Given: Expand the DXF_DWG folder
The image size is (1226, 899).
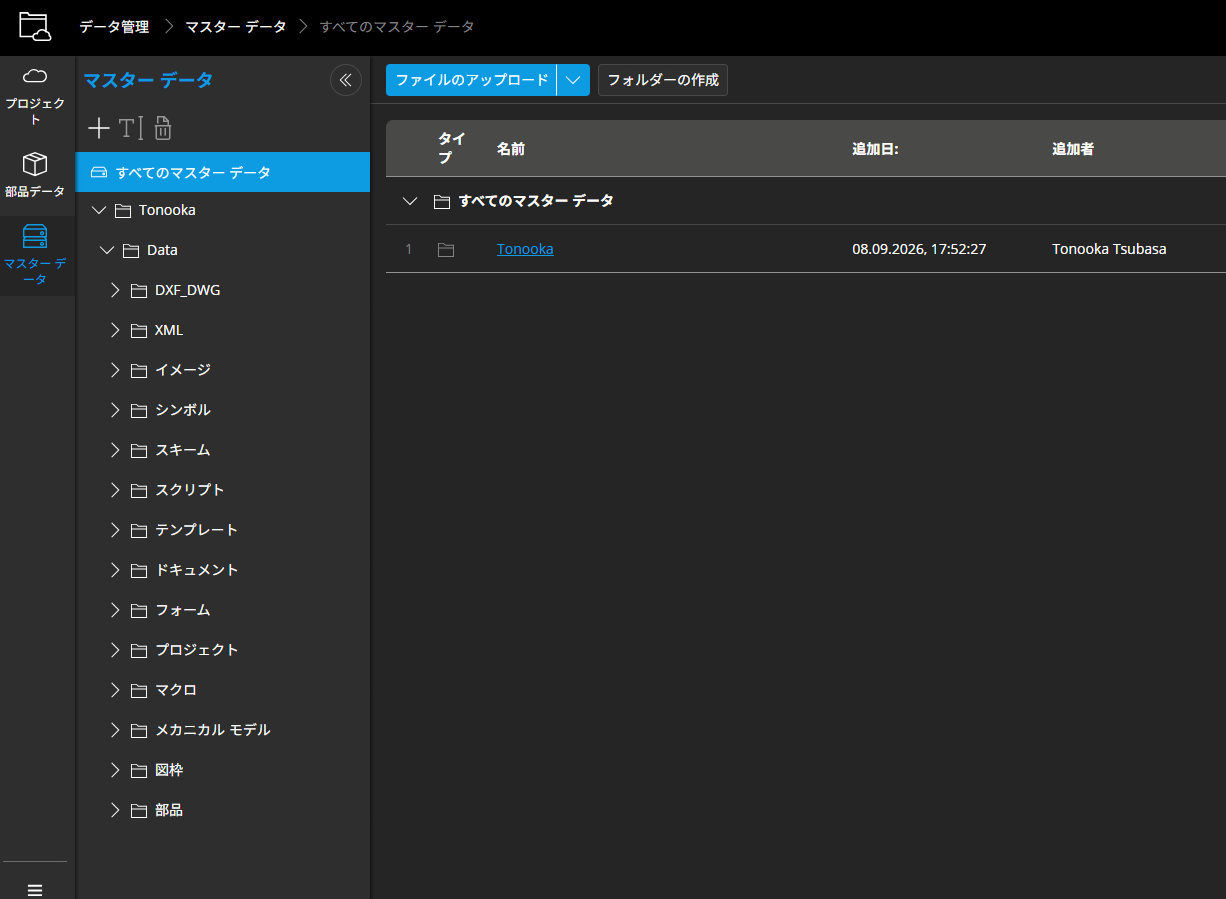Looking at the screenshot, I should 115,290.
